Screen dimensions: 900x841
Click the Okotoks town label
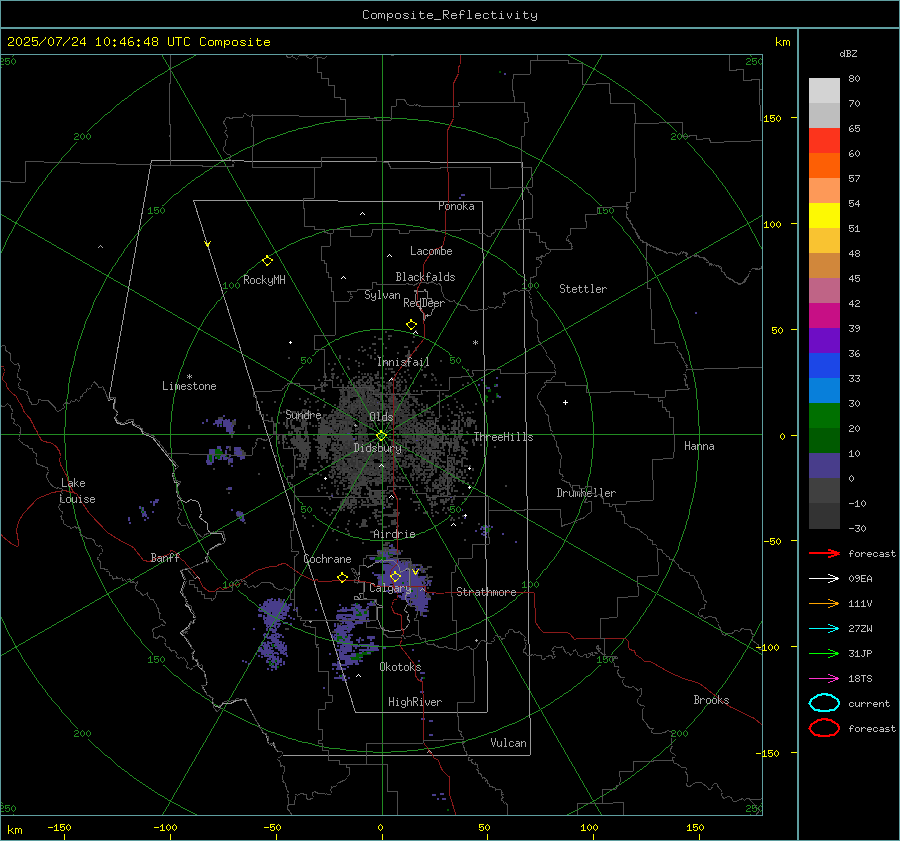(400, 667)
